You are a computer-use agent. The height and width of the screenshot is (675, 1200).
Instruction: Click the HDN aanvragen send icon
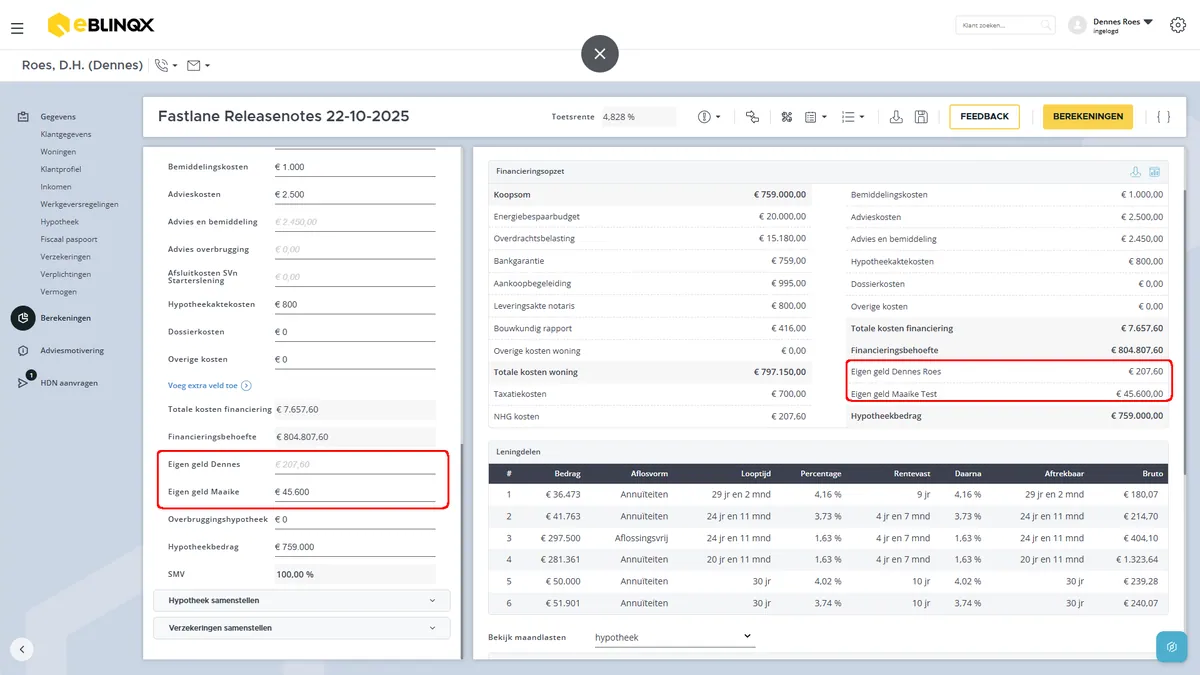(x=23, y=383)
